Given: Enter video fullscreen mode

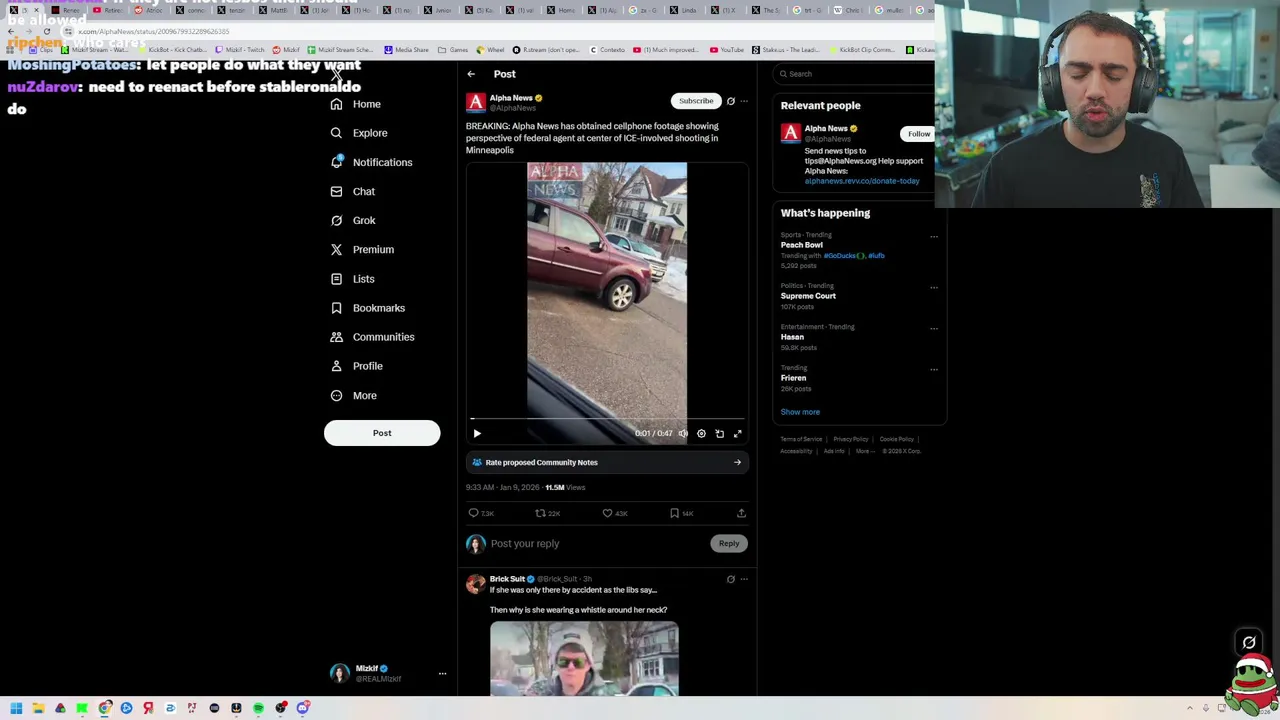Looking at the screenshot, I should point(738,434).
